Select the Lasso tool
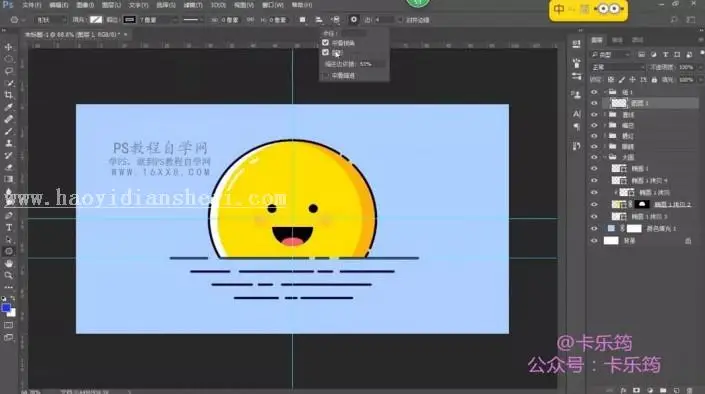This screenshot has height=394, width=705. [9, 71]
